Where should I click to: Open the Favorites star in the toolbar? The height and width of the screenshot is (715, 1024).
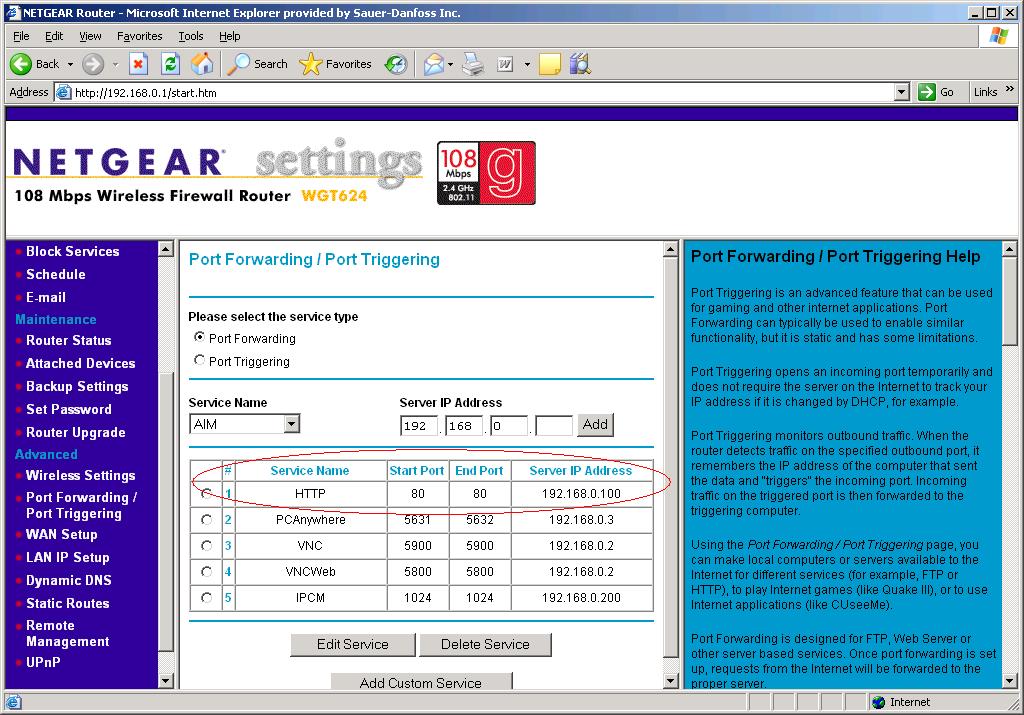point(335,64)
